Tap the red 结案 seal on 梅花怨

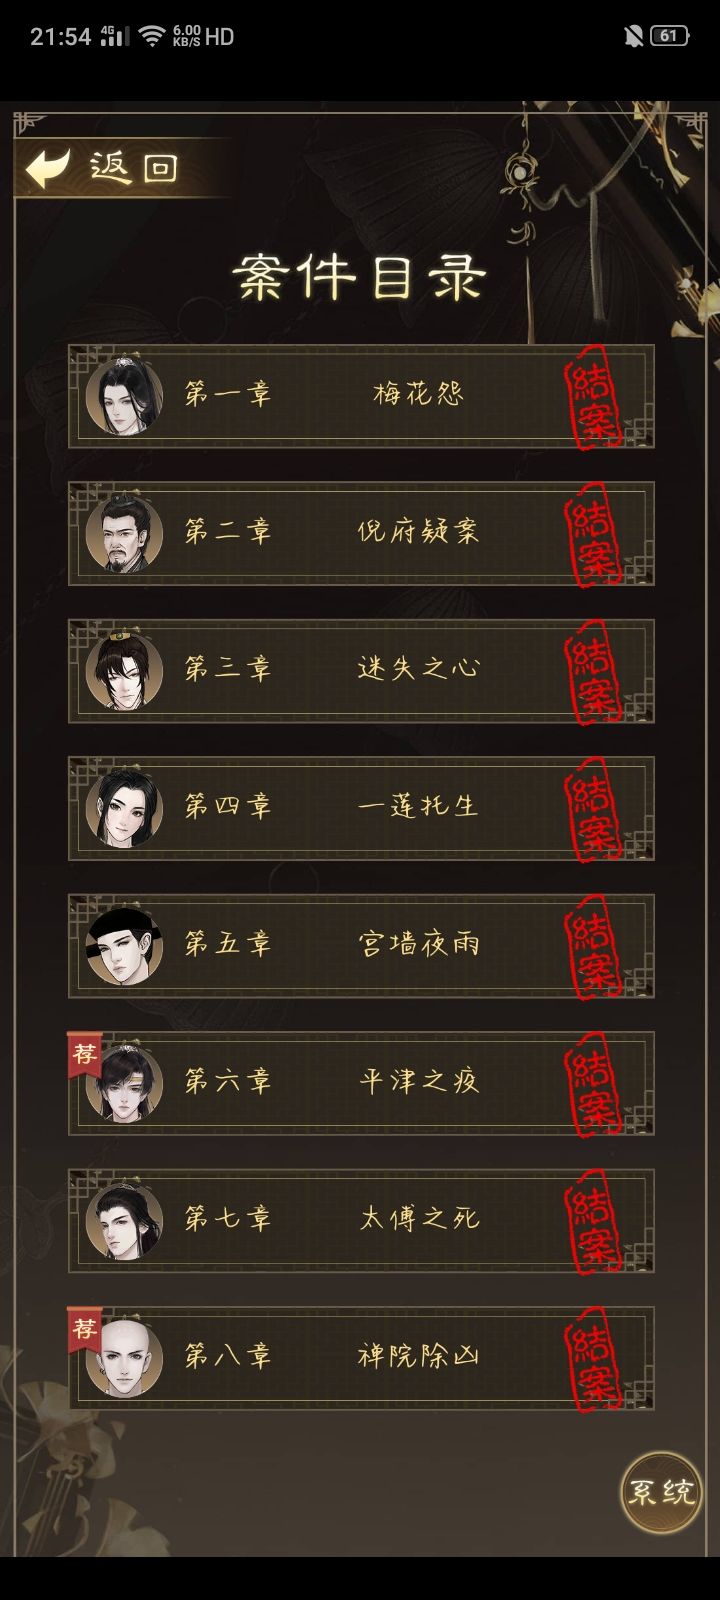pyautogui.click(x=592, y=396)
